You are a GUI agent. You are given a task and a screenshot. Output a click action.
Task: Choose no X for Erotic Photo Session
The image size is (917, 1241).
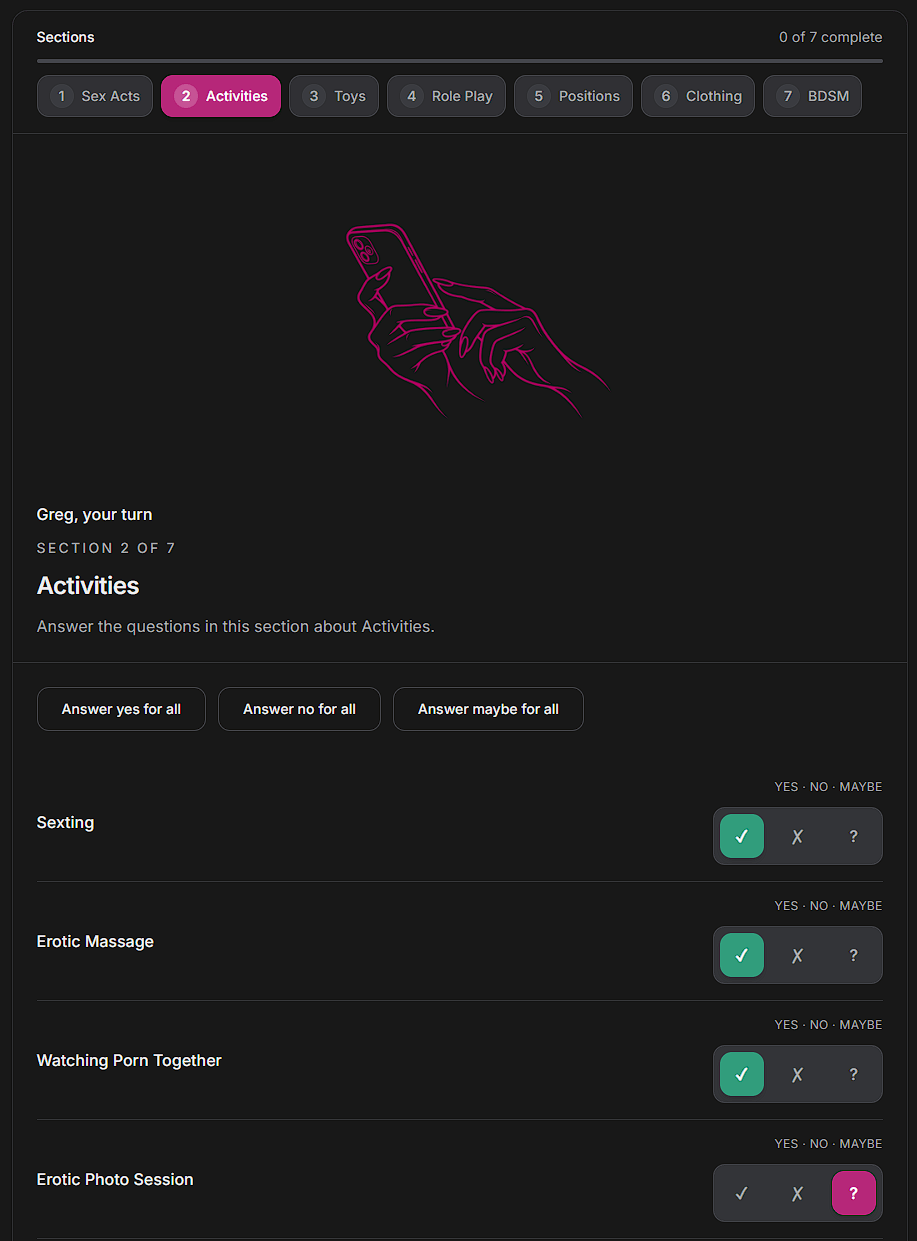click(797, 1193)
